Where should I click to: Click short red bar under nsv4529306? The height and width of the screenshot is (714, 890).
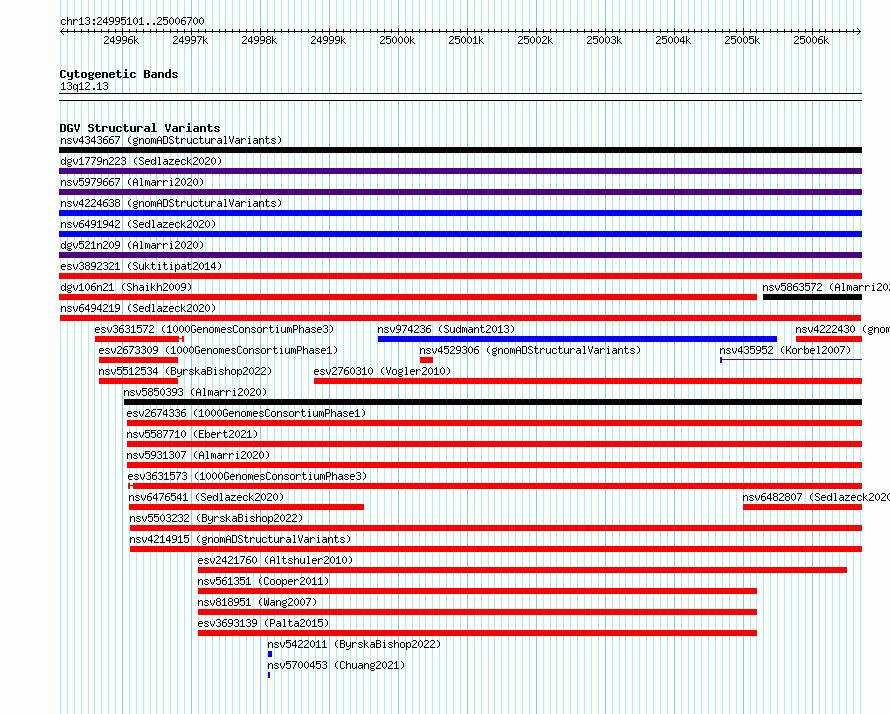coord(426,360)
